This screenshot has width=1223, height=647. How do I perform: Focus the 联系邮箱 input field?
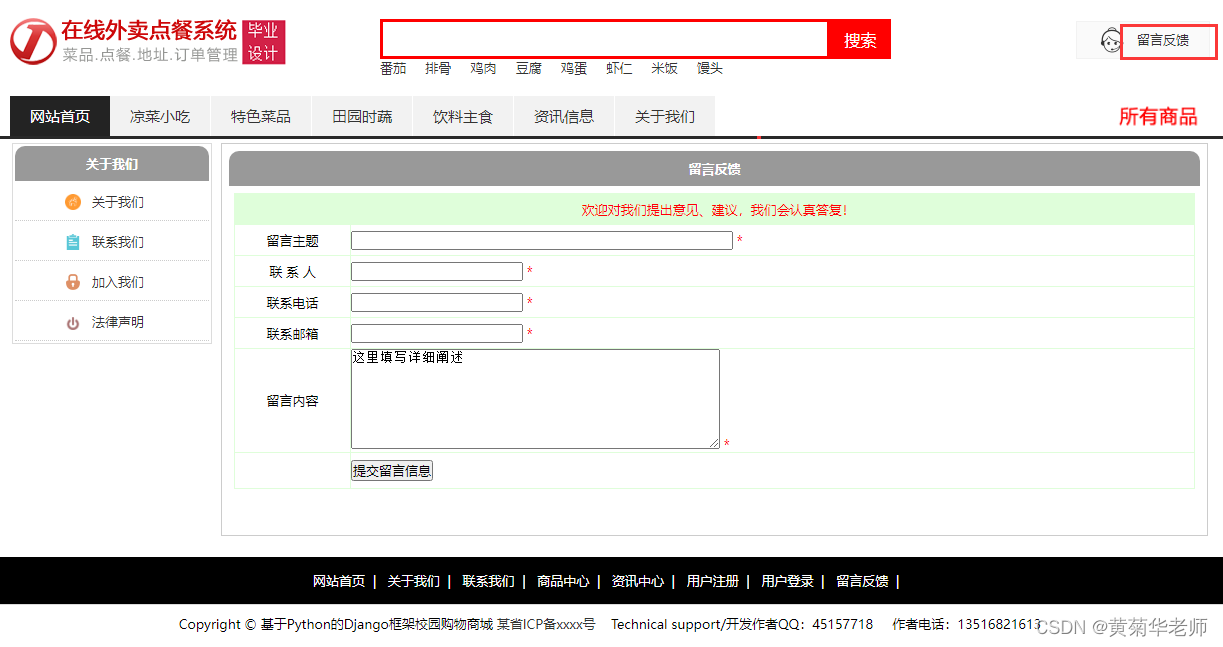coord(437,334)
